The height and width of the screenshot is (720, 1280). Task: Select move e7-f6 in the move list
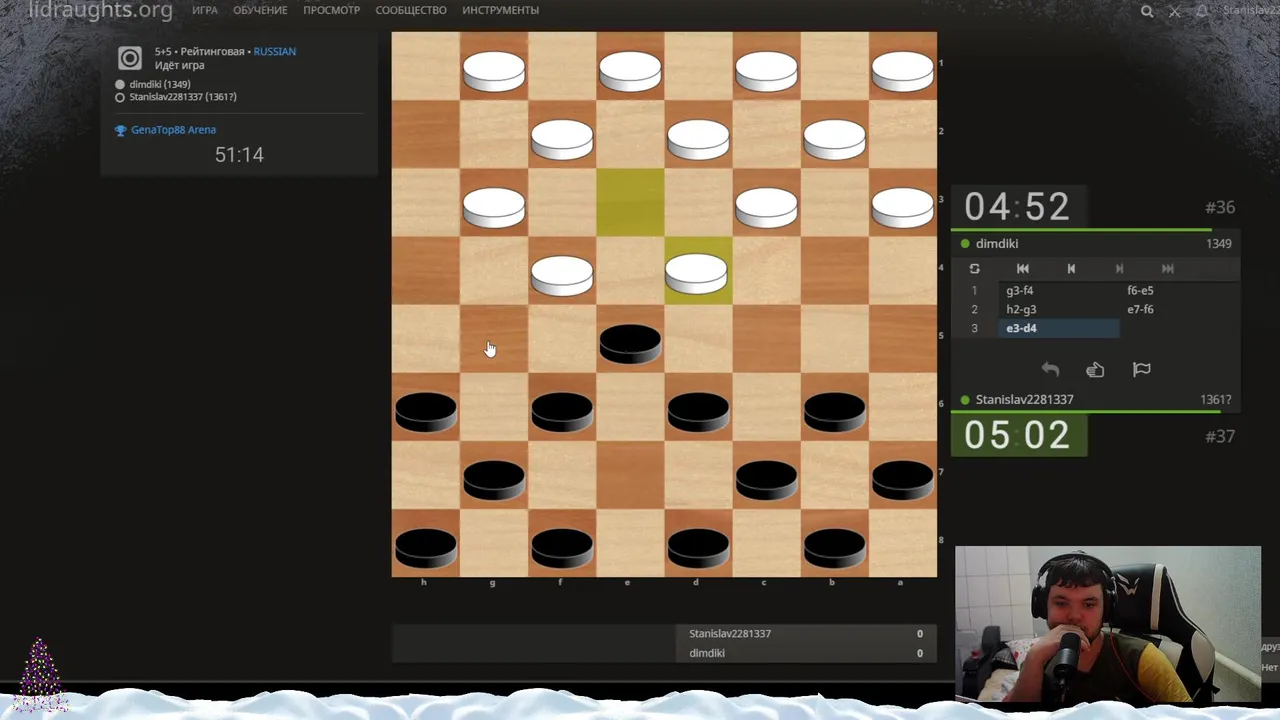(1179, 309)
